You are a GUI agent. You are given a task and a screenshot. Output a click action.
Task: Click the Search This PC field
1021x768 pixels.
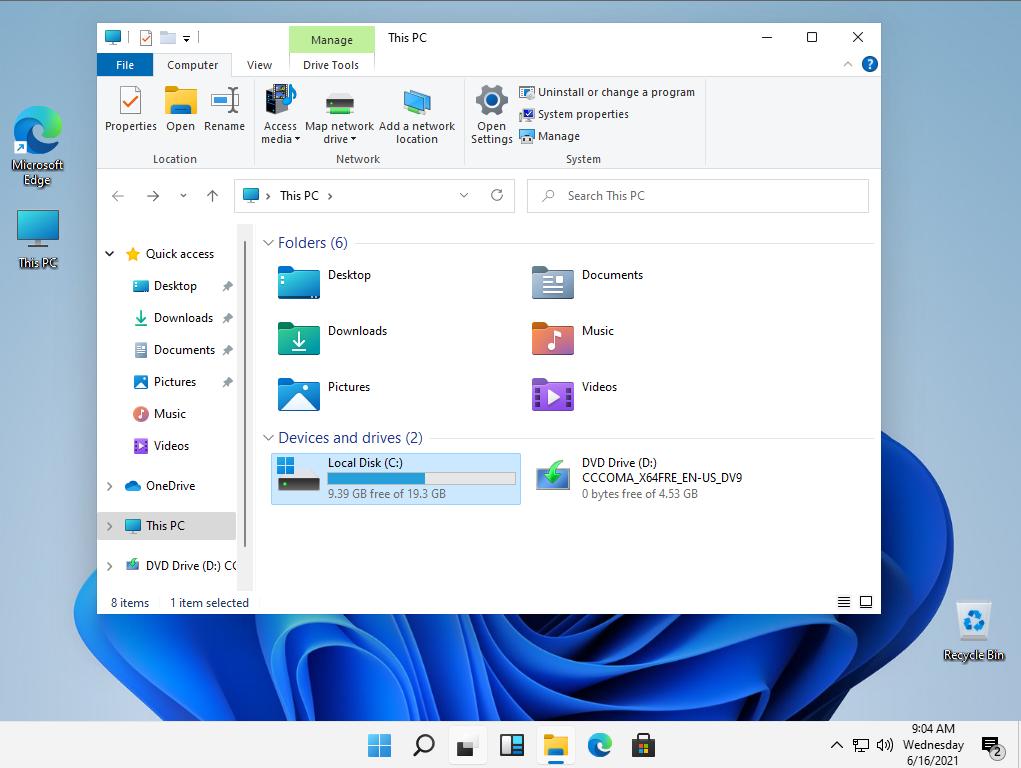697,196
